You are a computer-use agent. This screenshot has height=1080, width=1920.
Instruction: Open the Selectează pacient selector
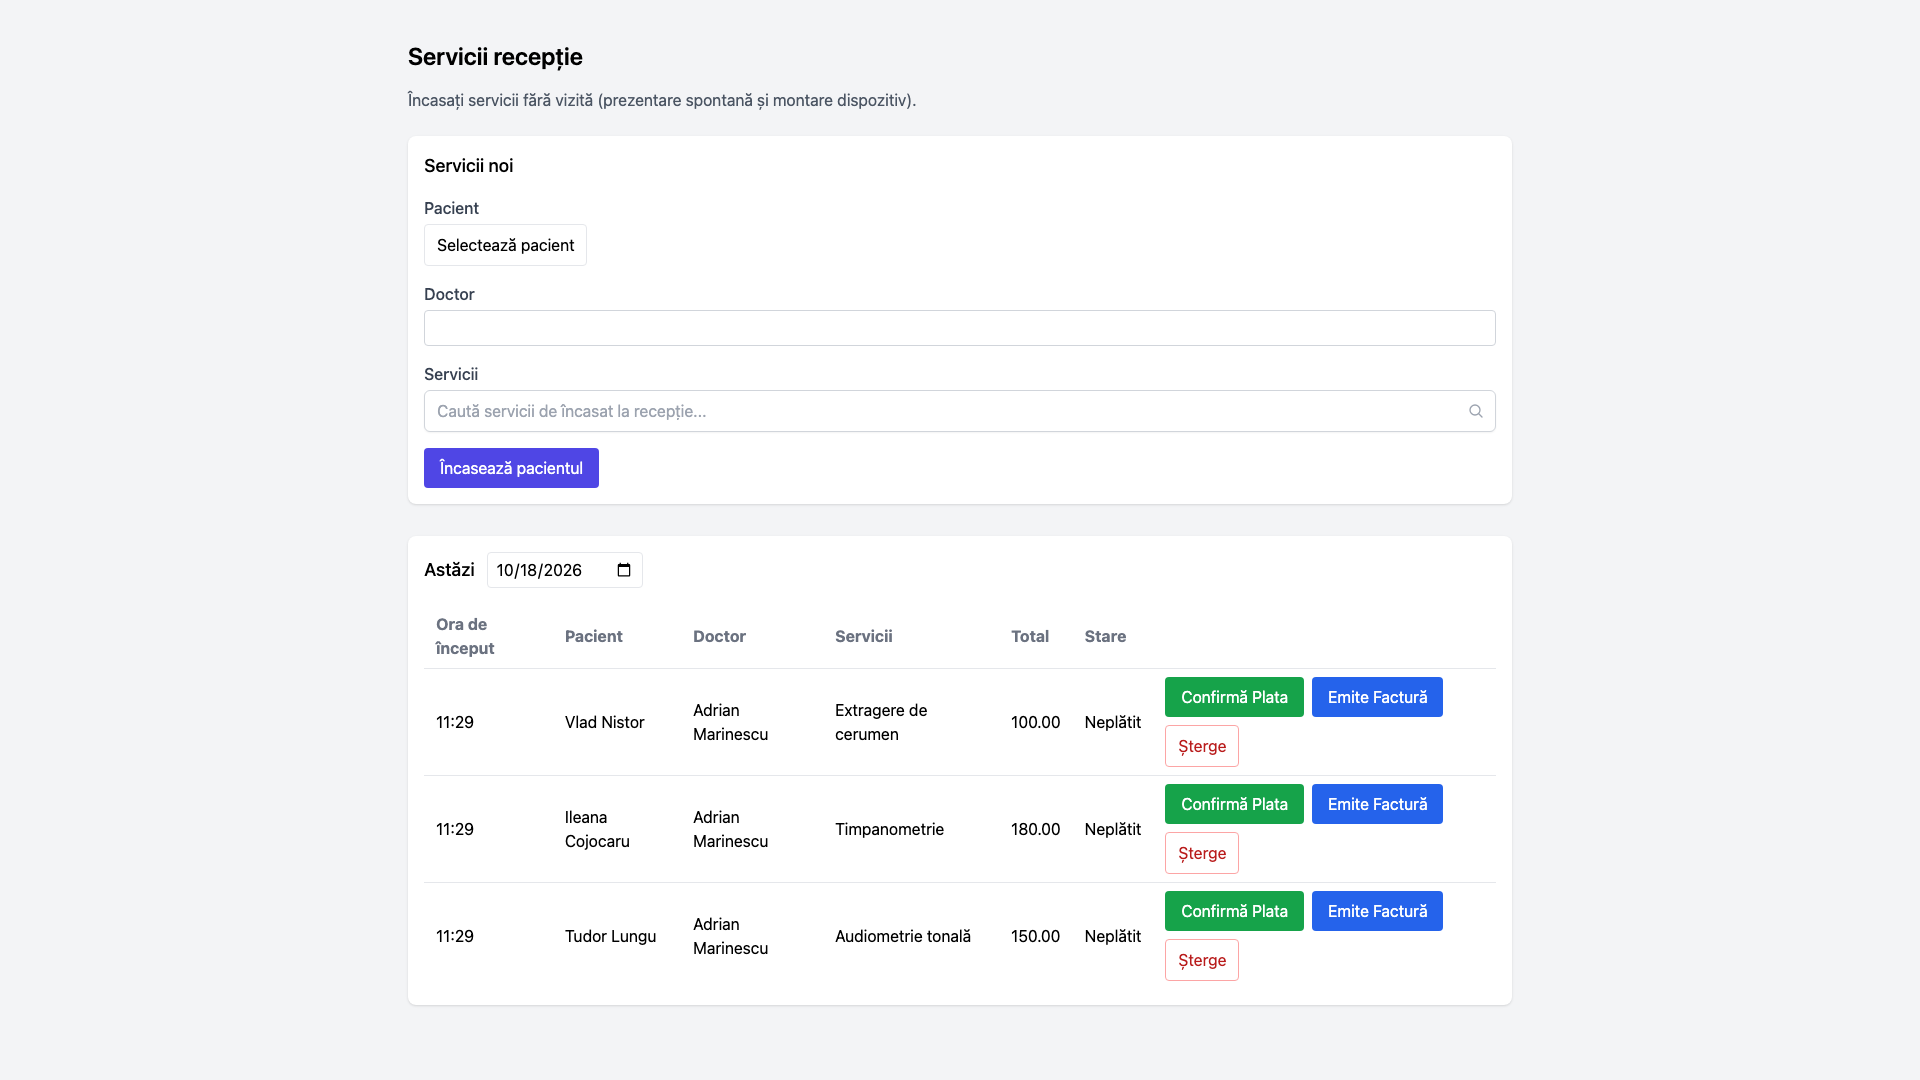[505, 245]
